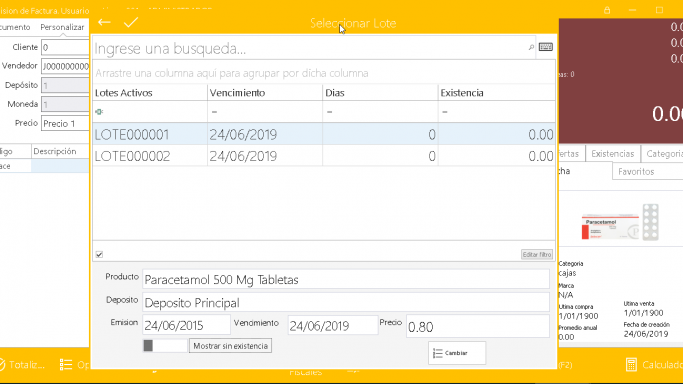Click the Lotes Activos filter row cell
683x384 pixels.
pos(150,112)
